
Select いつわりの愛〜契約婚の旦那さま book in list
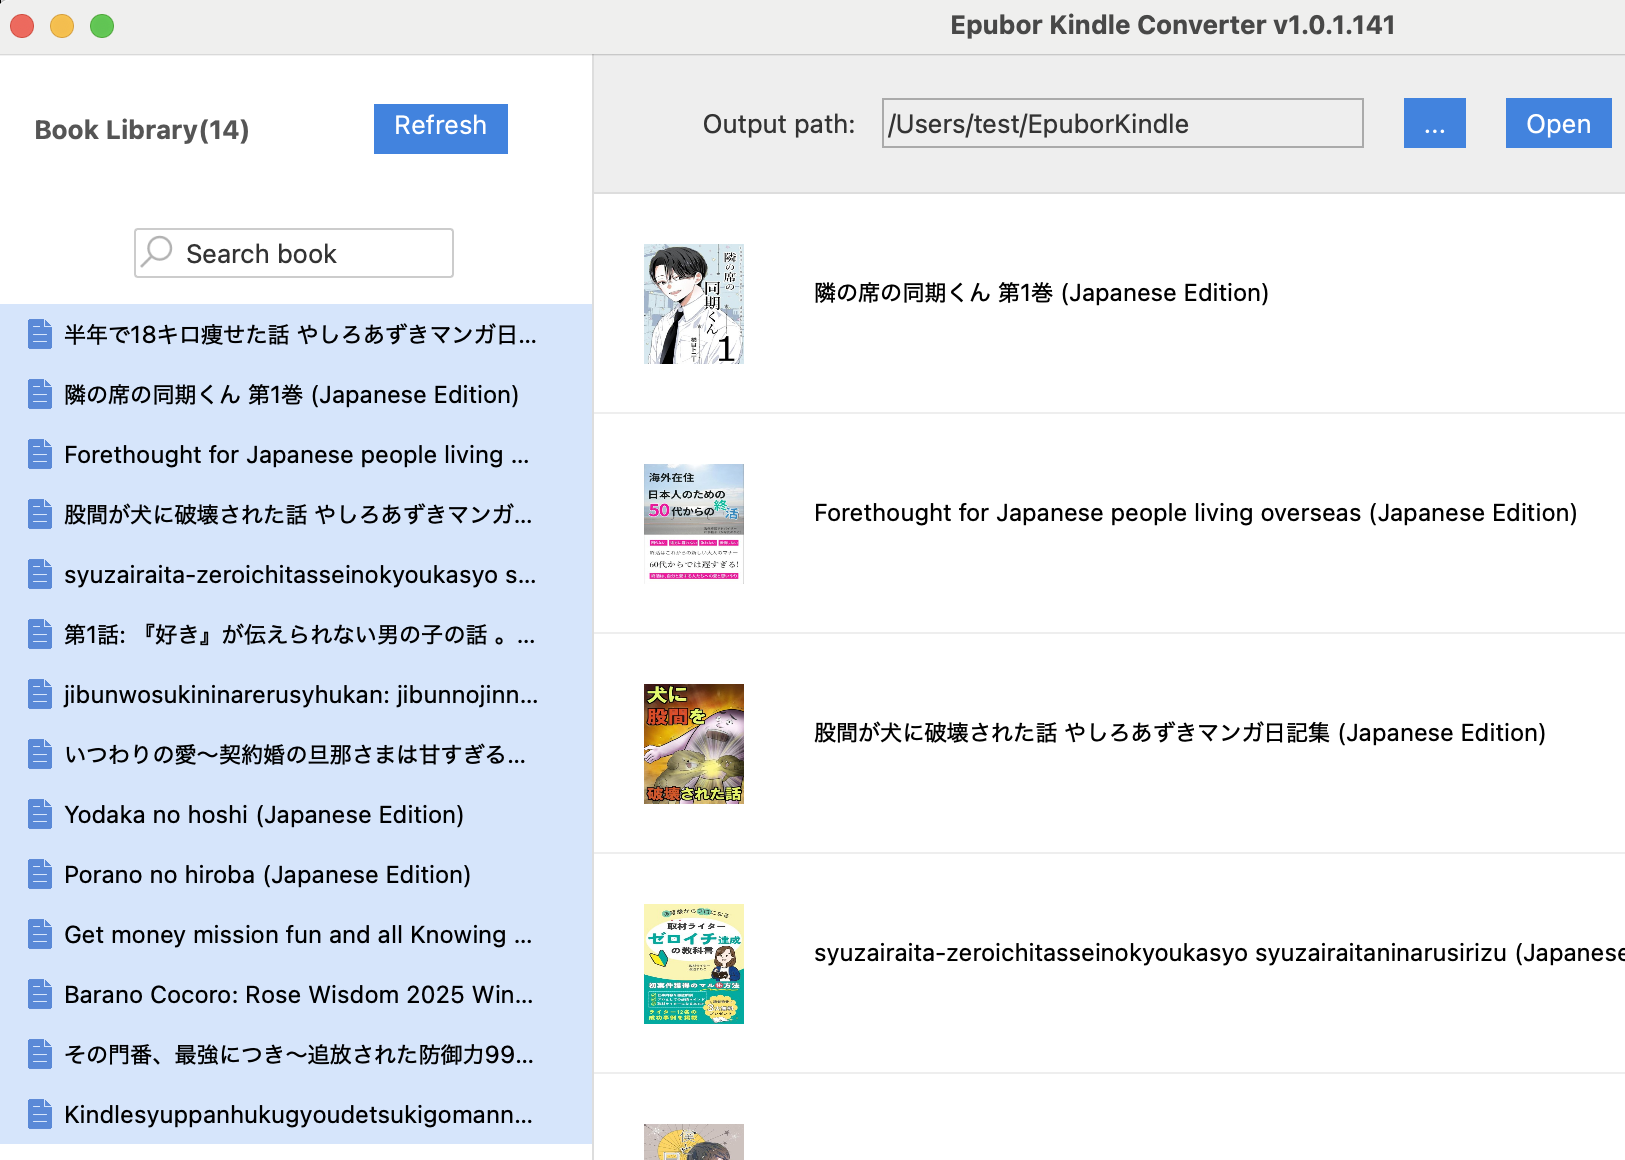296,754
